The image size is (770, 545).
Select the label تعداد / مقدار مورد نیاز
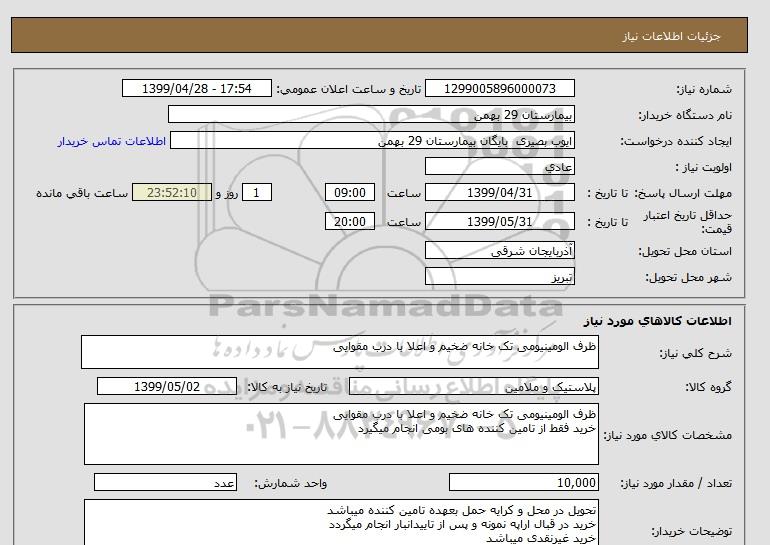coord(676,484)
